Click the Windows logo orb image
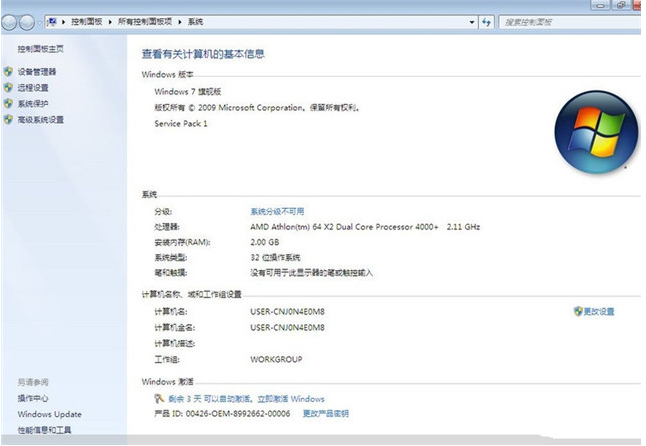The height and width of the screenshot is (446, 646). click(x=596, y=132)
